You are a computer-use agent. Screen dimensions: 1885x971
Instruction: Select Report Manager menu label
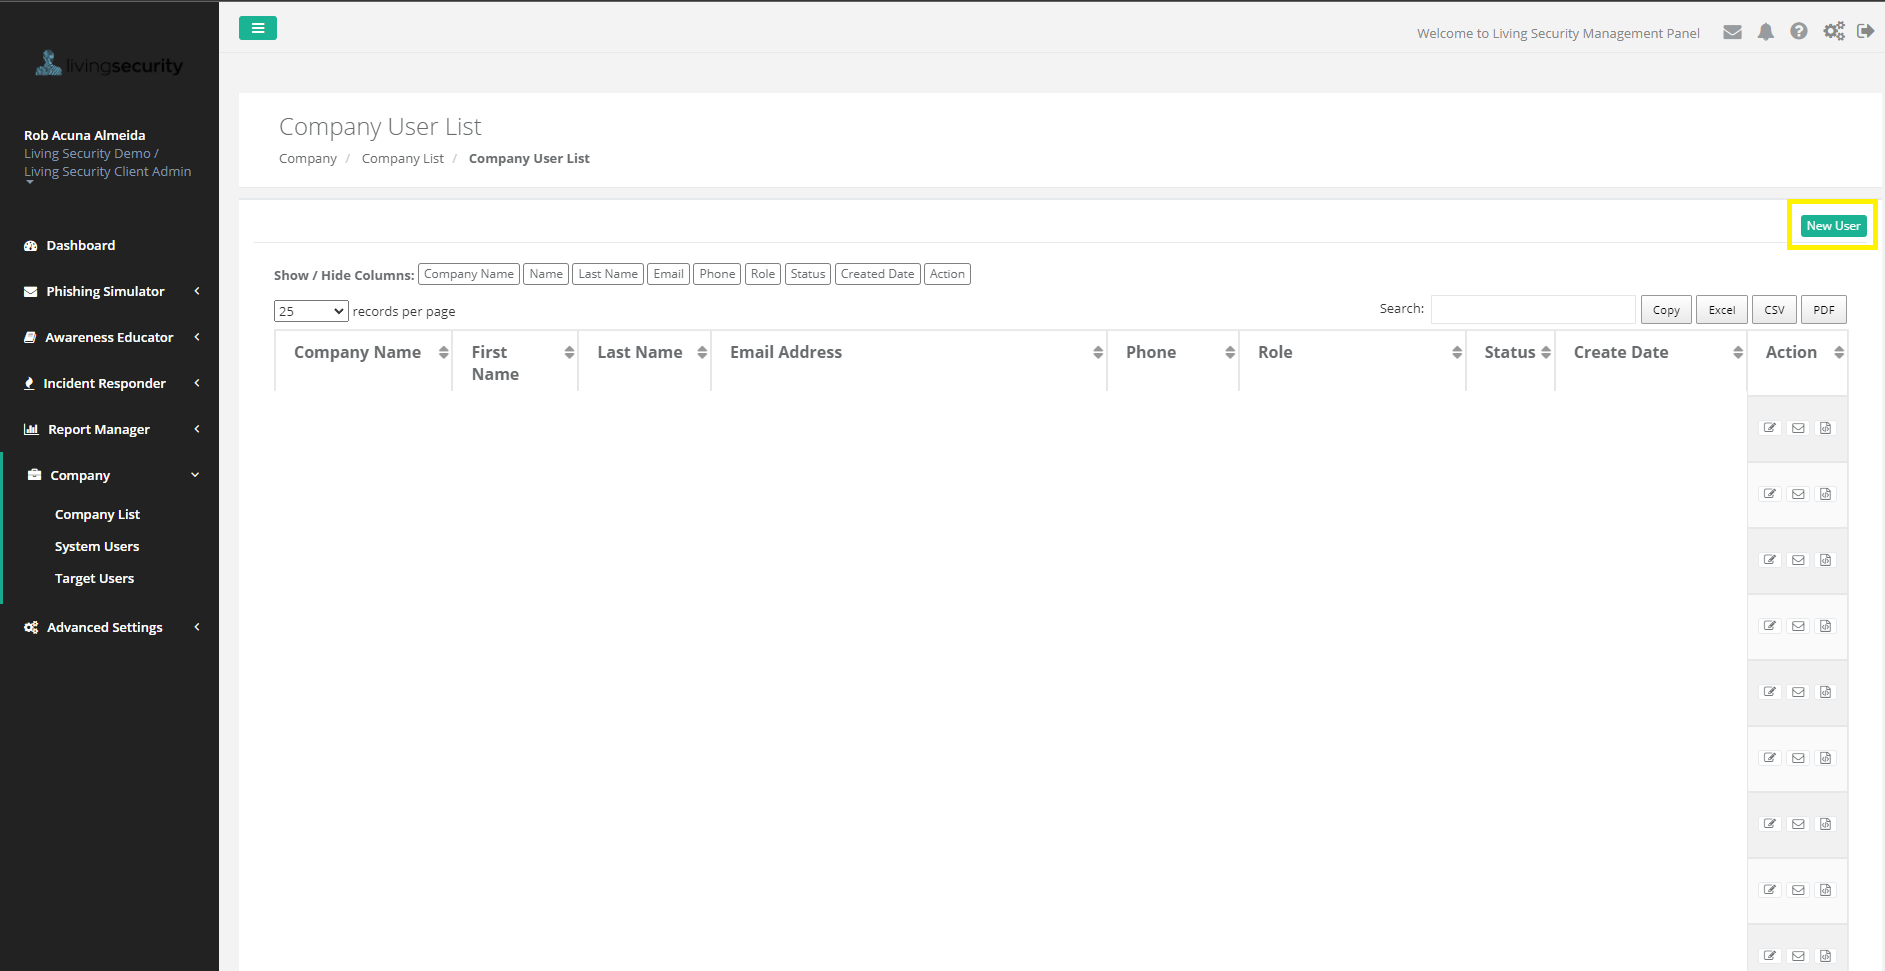point(99,430)
